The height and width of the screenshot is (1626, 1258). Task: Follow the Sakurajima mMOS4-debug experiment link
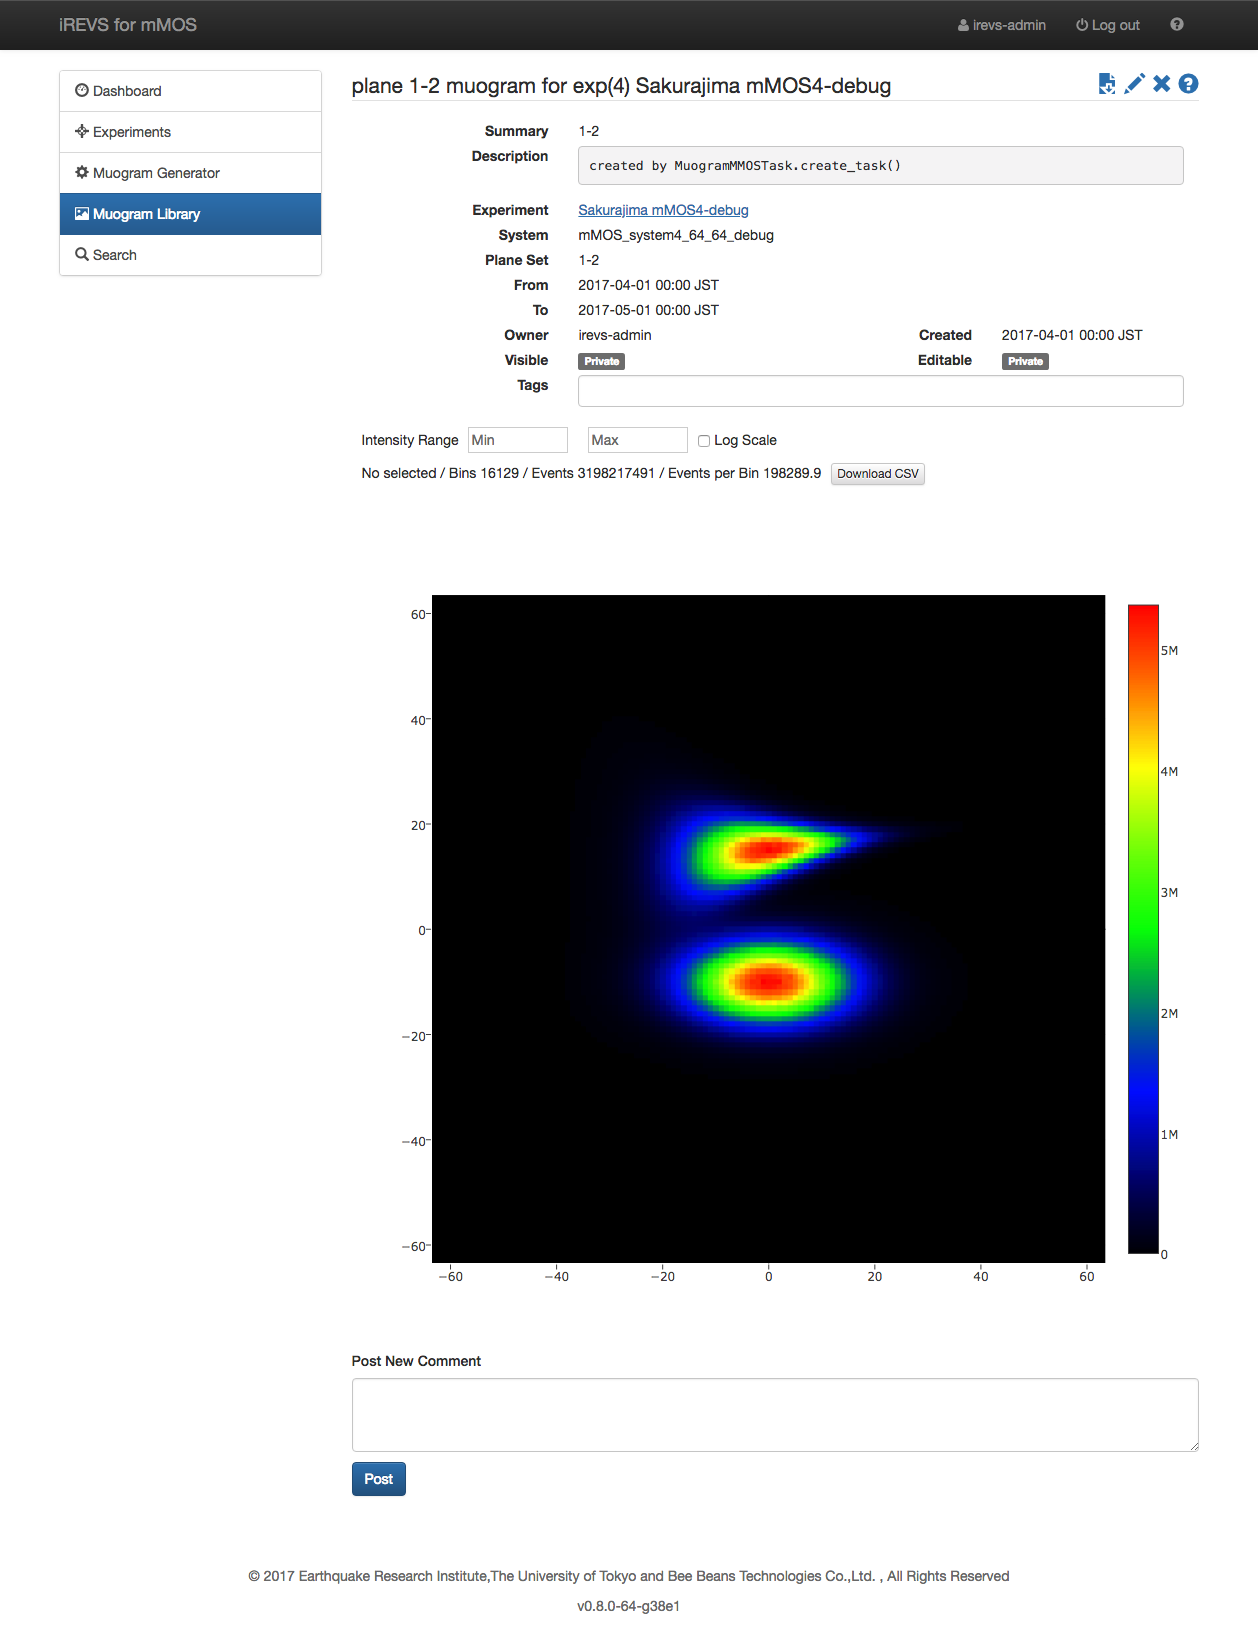tap(663, 210)
